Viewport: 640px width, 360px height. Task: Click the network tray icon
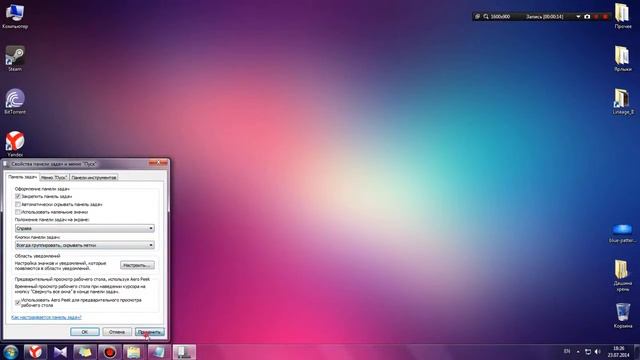coord(588,351)
